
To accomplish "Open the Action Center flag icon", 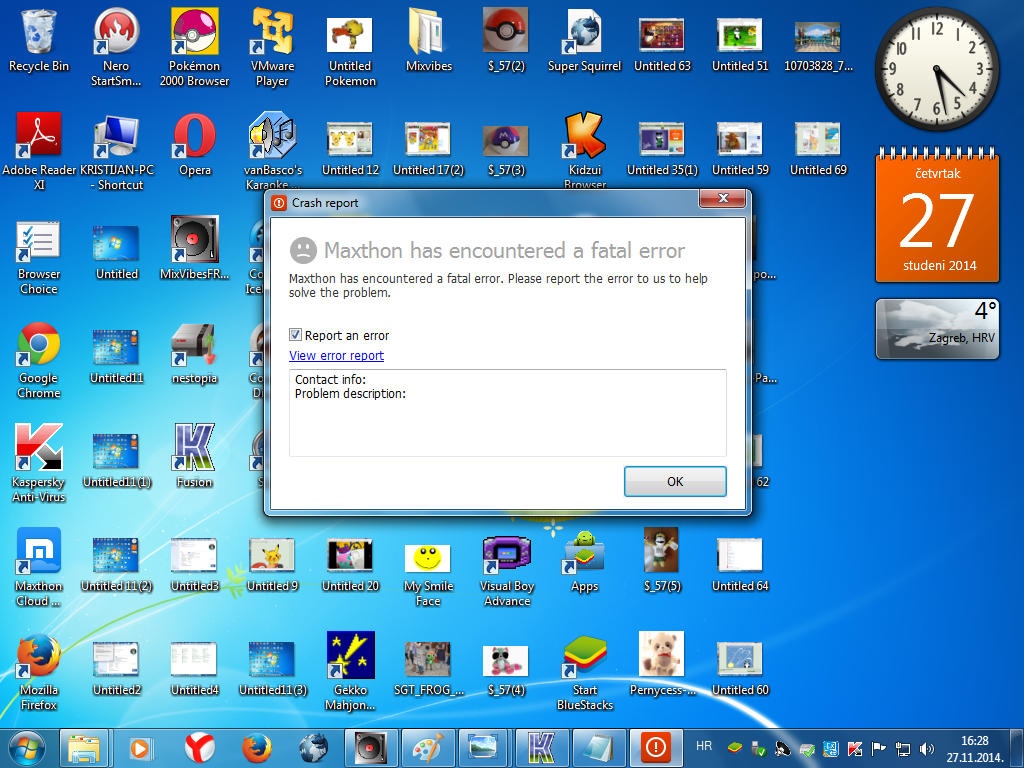I will 880,749.
